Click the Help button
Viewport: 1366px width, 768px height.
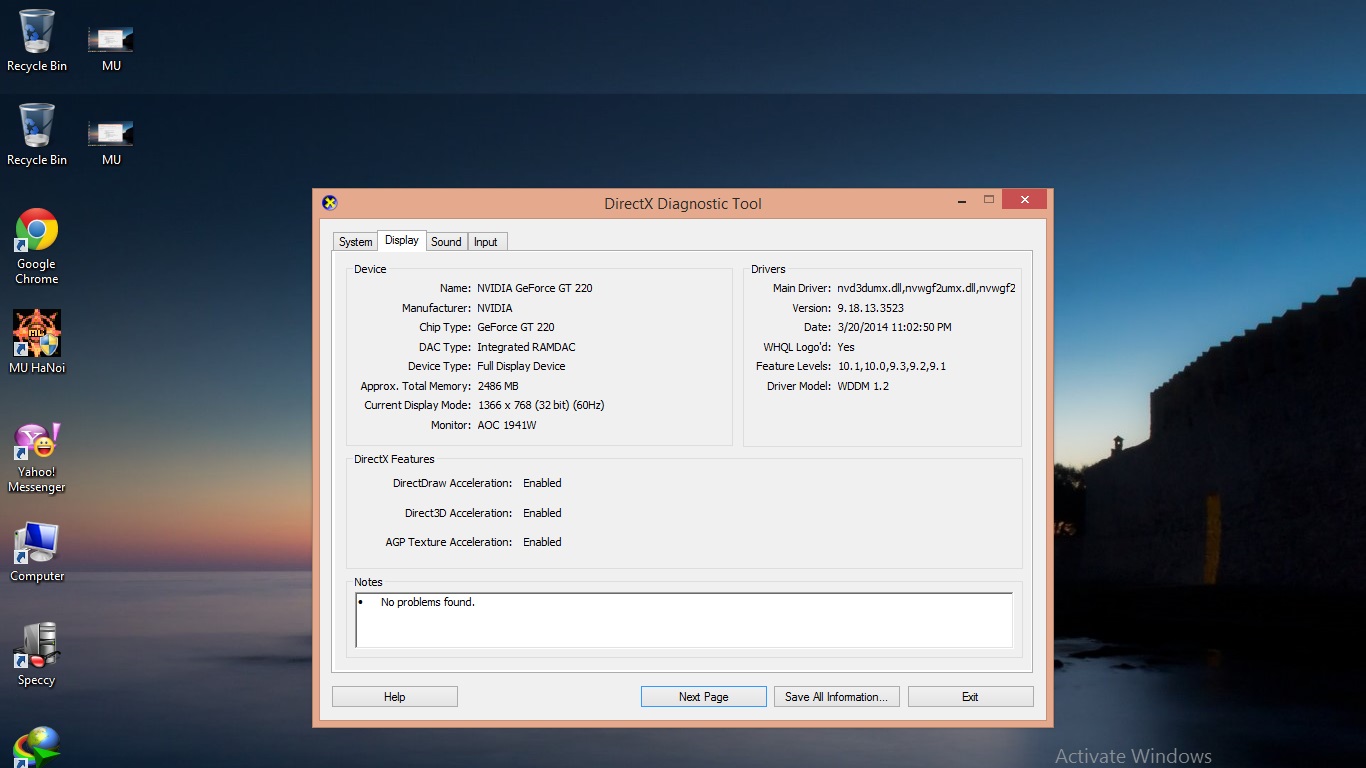pyautogui.click(x=395, y=697)
